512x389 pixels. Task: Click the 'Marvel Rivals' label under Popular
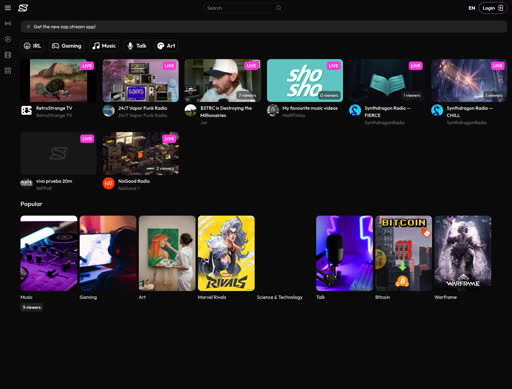[x=212, y=297]
